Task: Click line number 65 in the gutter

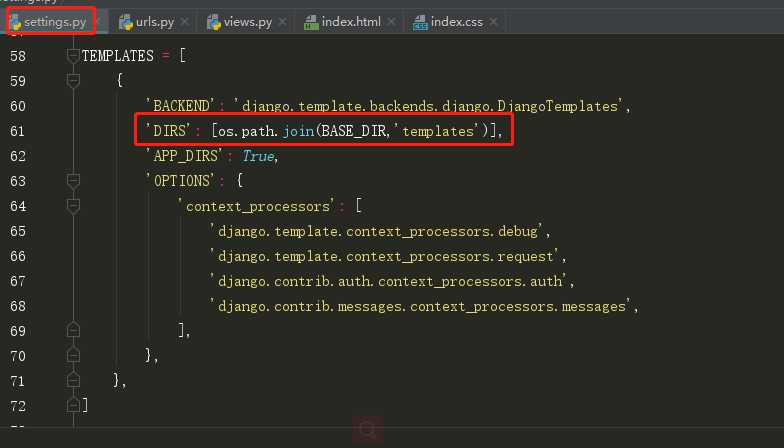Action: click(x=18, y=231)
